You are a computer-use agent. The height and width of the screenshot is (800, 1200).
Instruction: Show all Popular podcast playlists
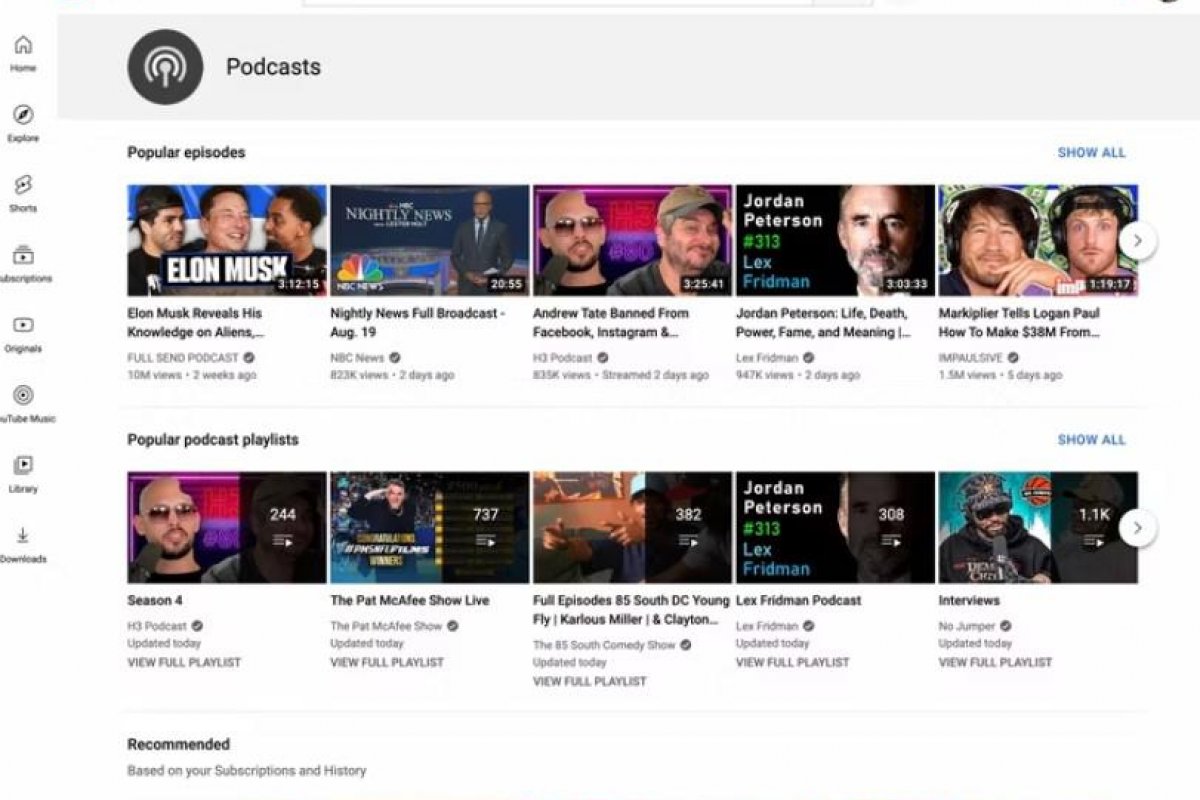pos(1094,439)
